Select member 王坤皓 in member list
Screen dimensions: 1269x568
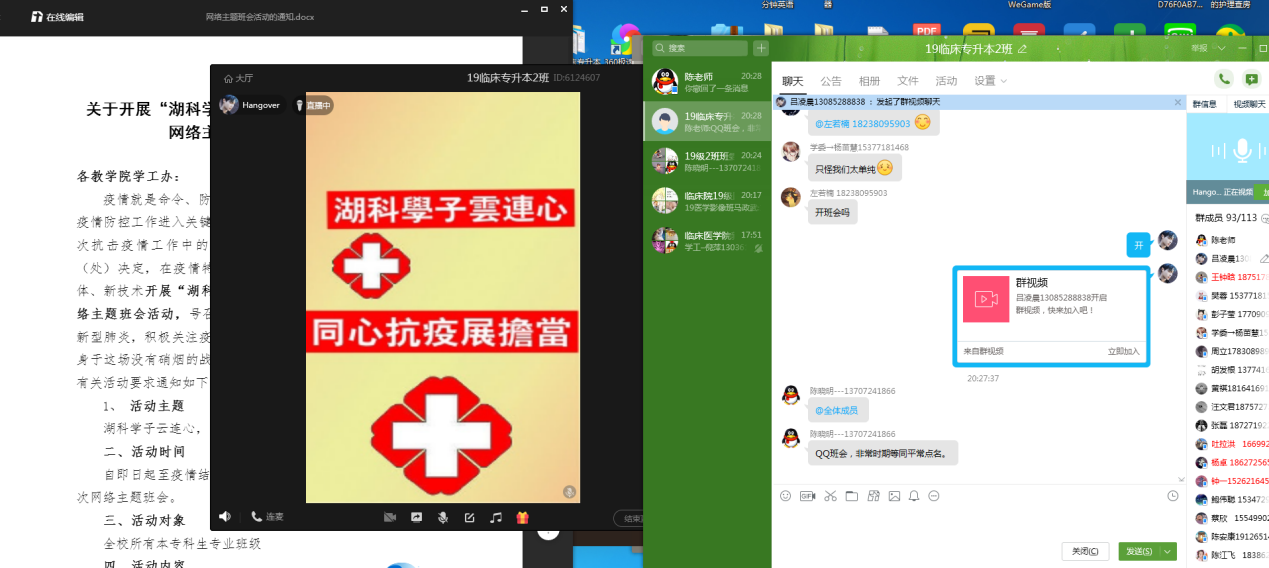1233,277
